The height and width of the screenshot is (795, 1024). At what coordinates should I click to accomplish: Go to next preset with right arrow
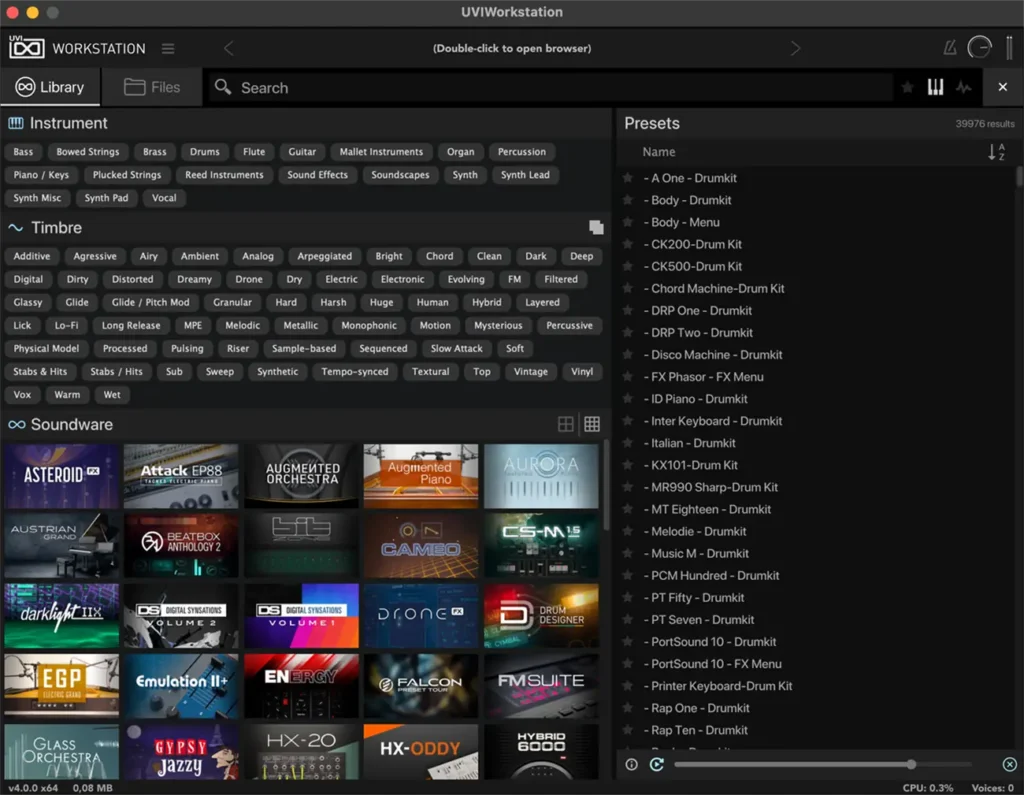pos(795,48)
